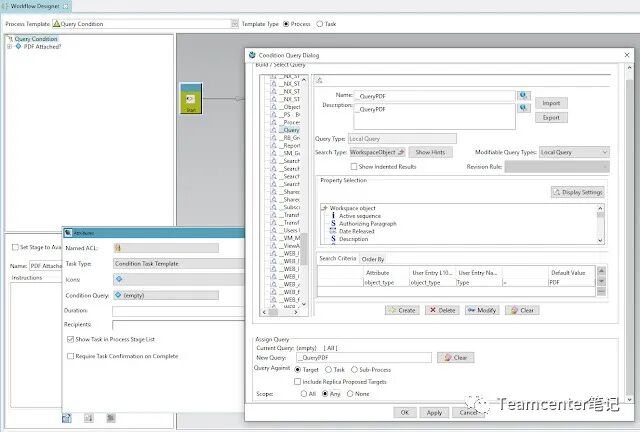The image size is (640, 432).
Task: Click the Named ACL icon in Attributes
Action: coord(117,247)
